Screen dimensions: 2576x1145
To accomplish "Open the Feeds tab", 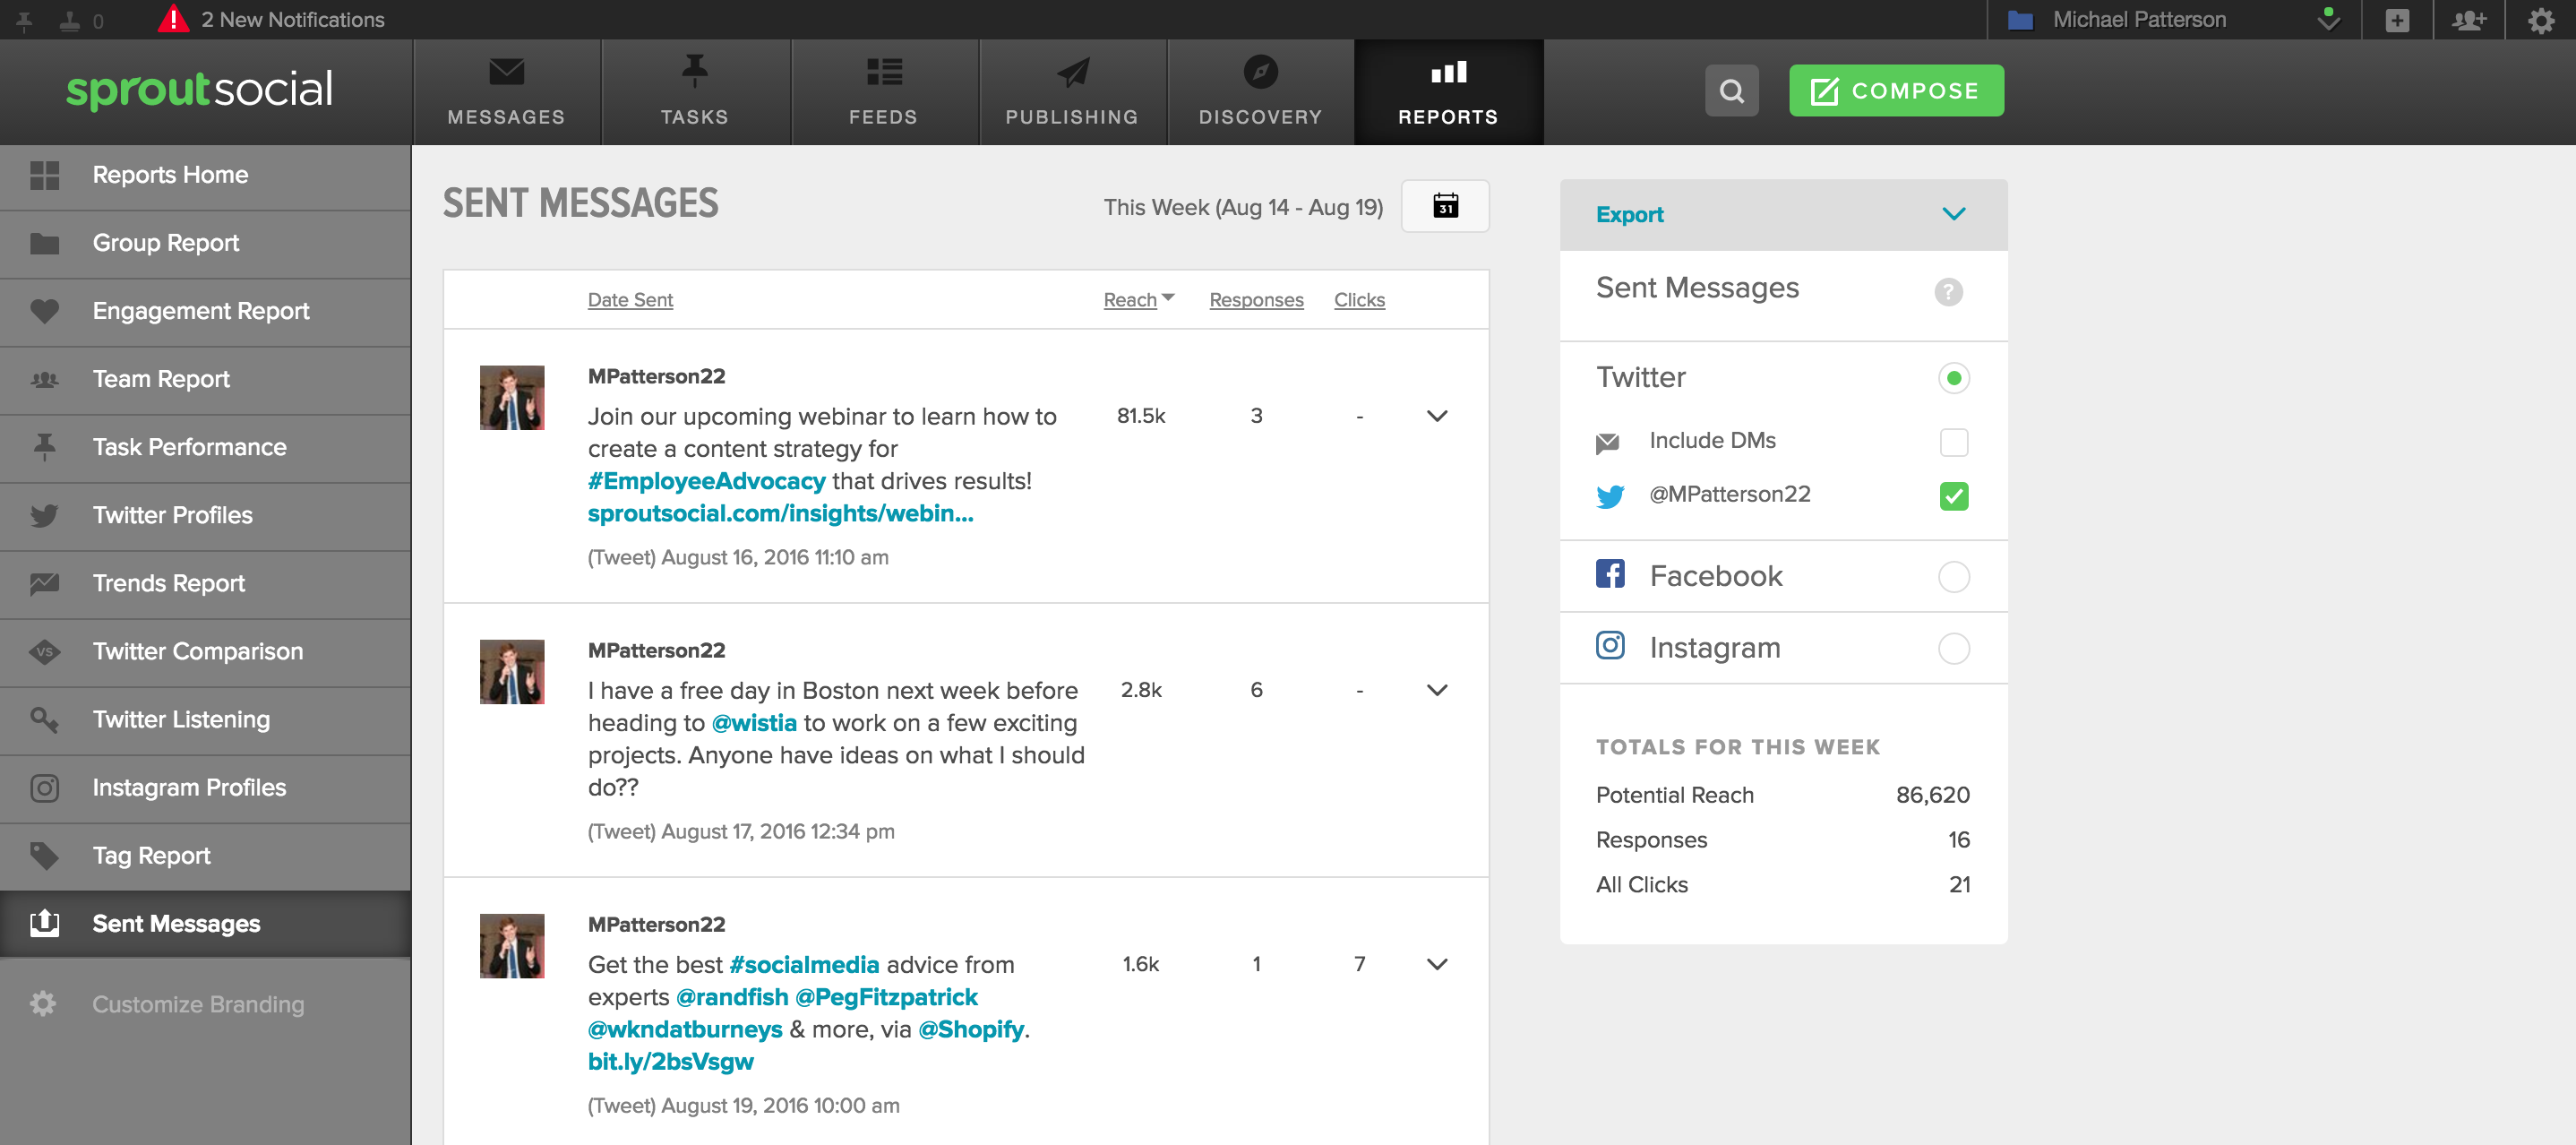I will [x=883, y=92].
